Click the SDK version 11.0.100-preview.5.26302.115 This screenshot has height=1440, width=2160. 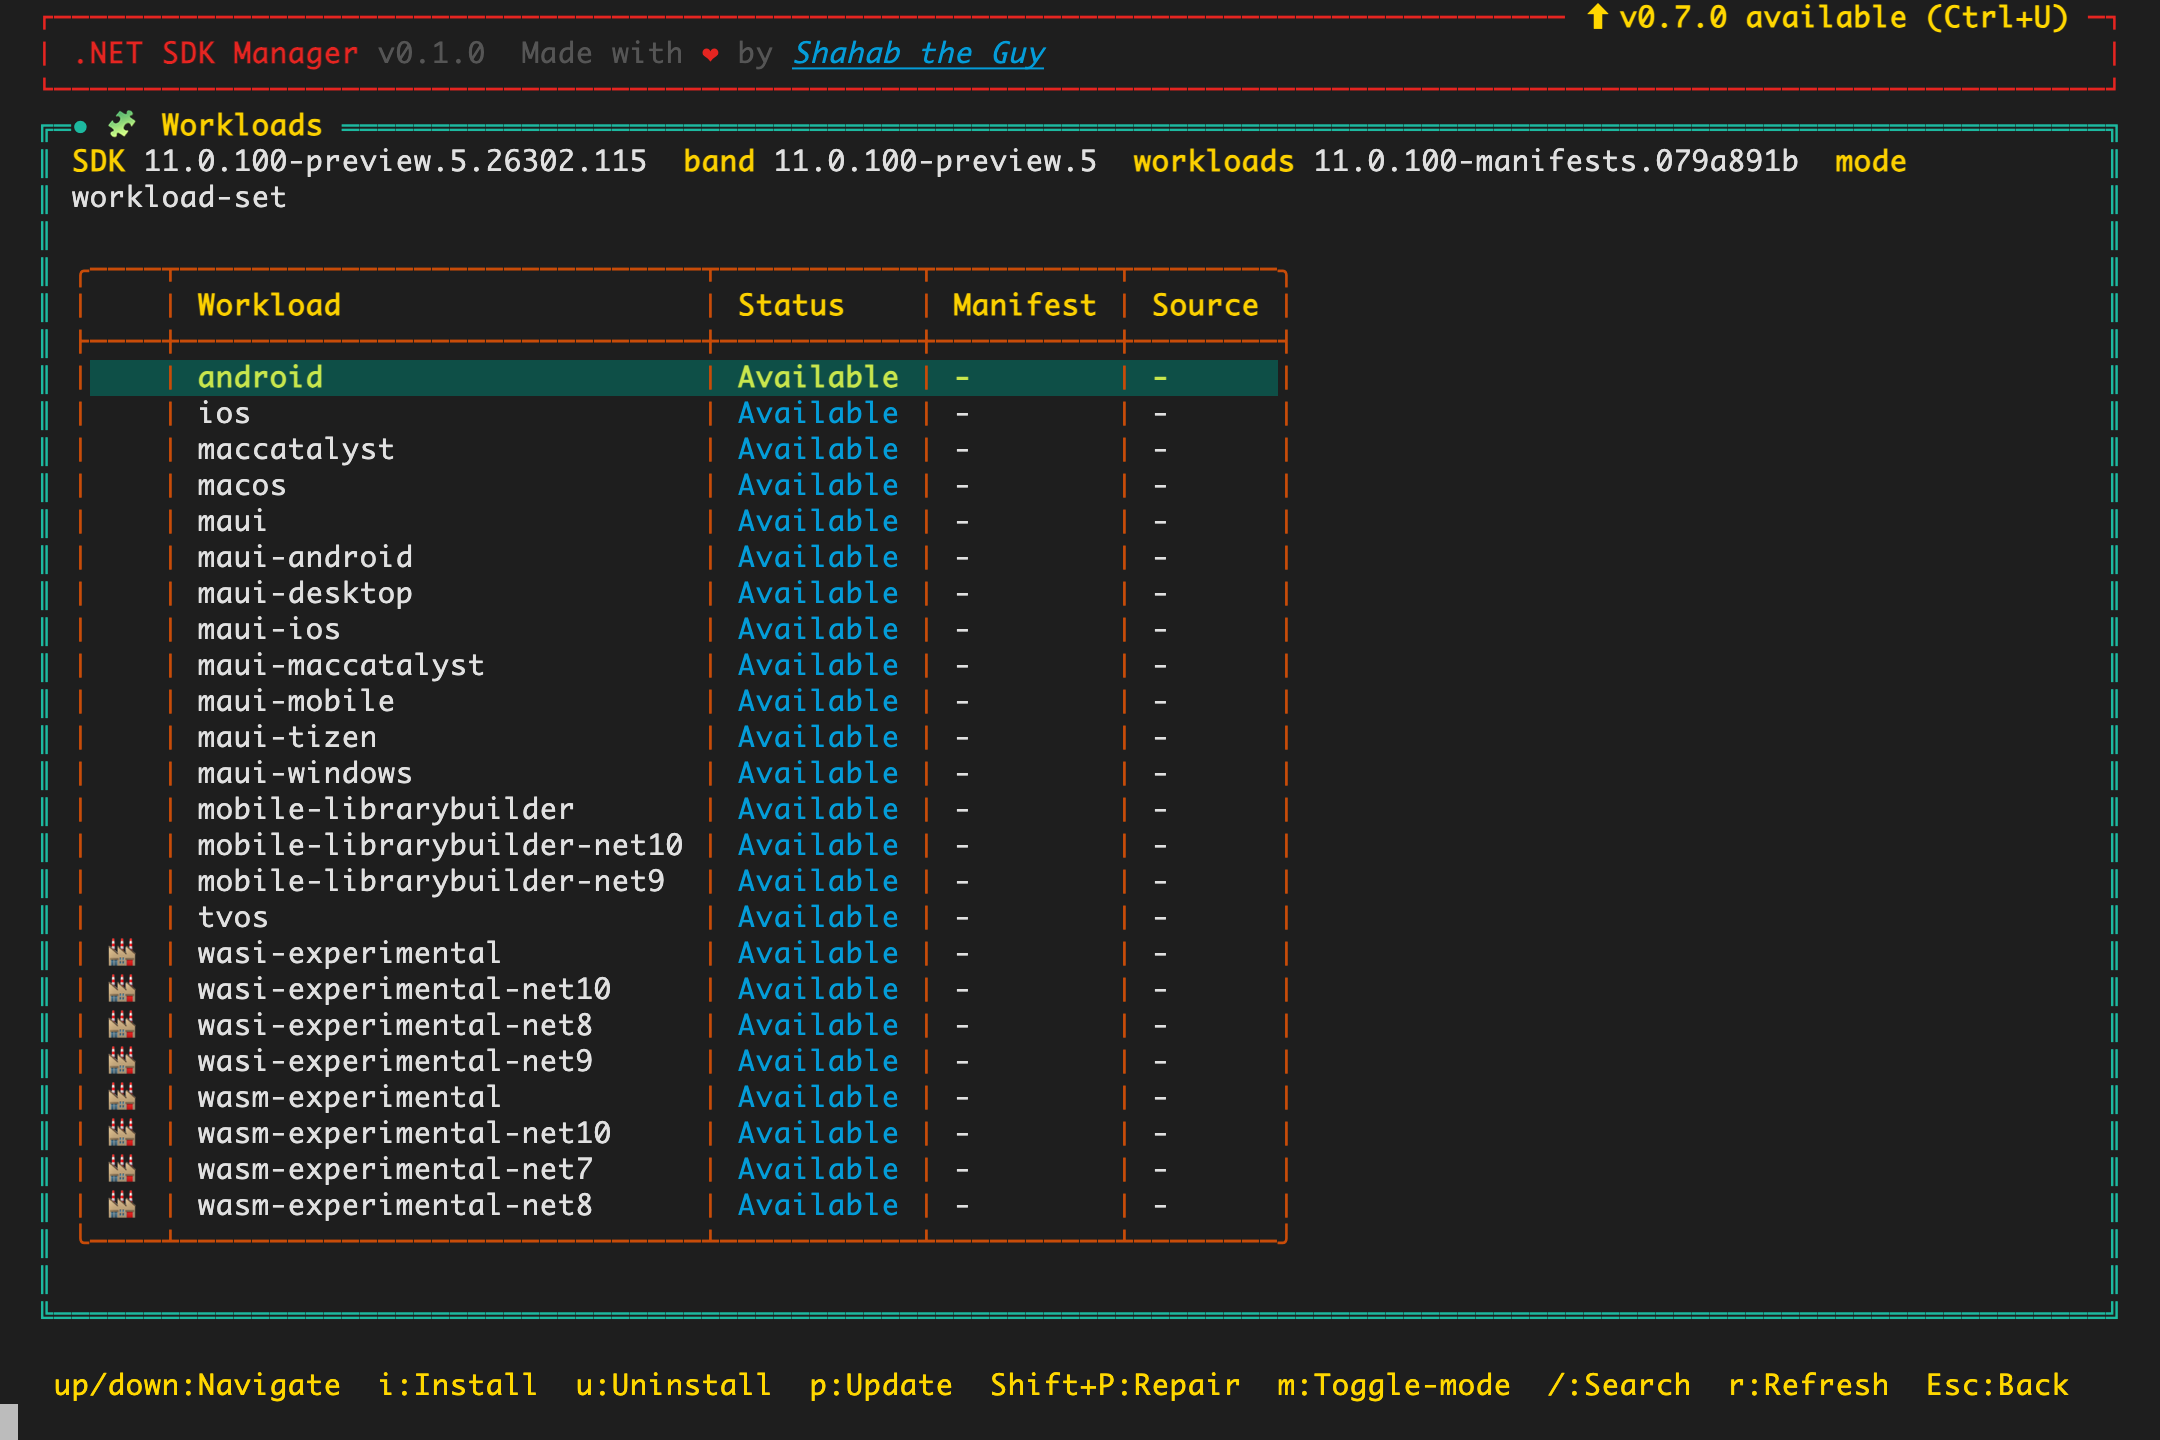point(395,161)
